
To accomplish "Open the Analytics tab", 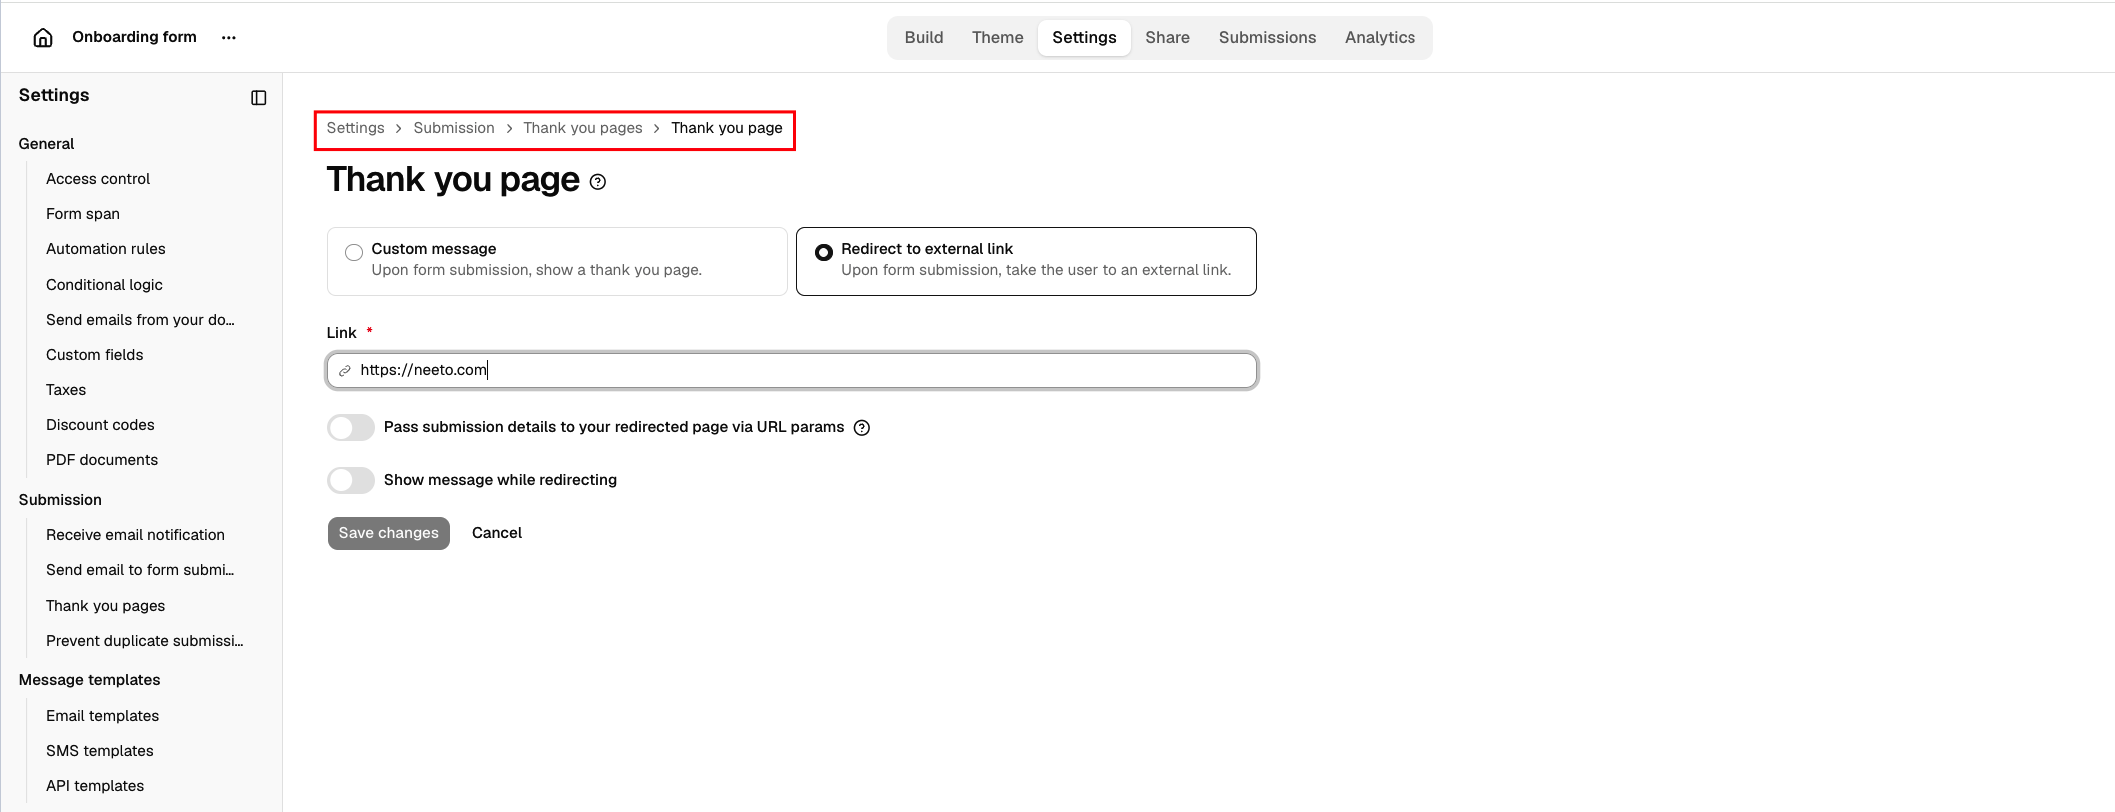I will point(1380,38).
